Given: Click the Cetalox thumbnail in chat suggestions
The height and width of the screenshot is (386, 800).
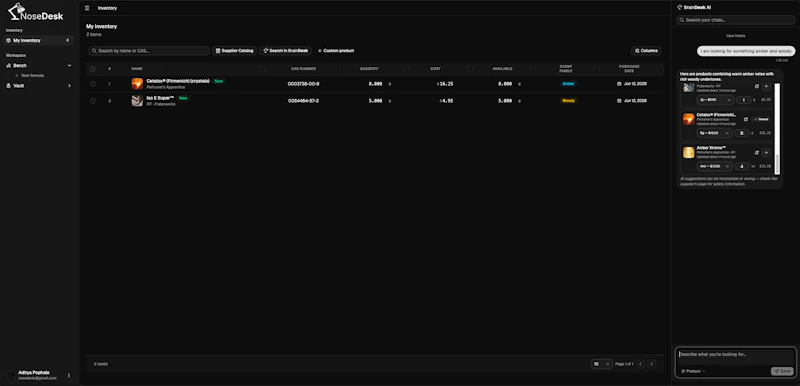Looking at the screenshot, I should (x=689, y=119).
